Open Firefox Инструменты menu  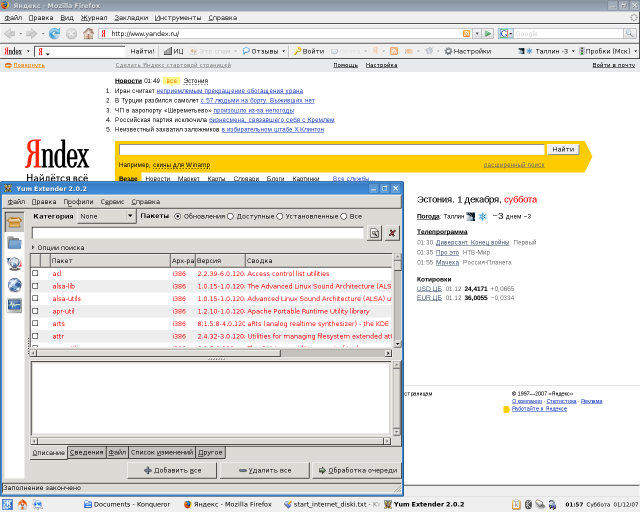point(178,18)
